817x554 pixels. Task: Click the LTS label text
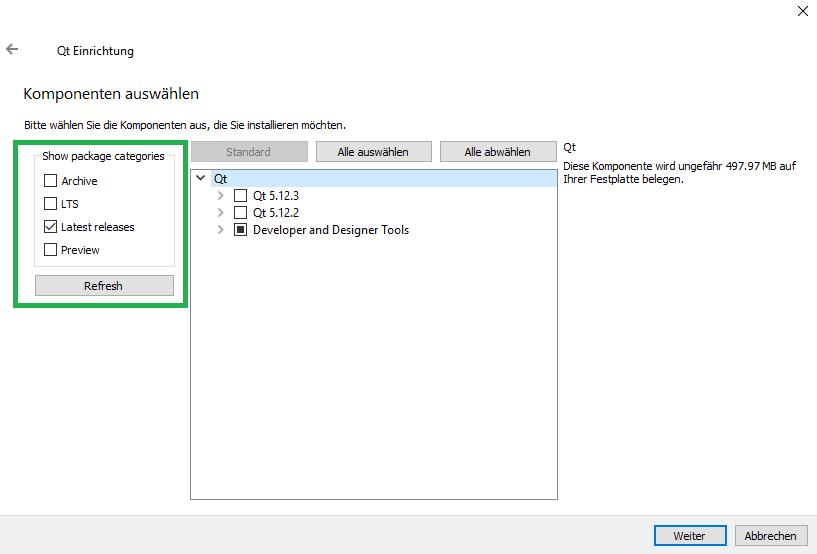tap(70, 204)
